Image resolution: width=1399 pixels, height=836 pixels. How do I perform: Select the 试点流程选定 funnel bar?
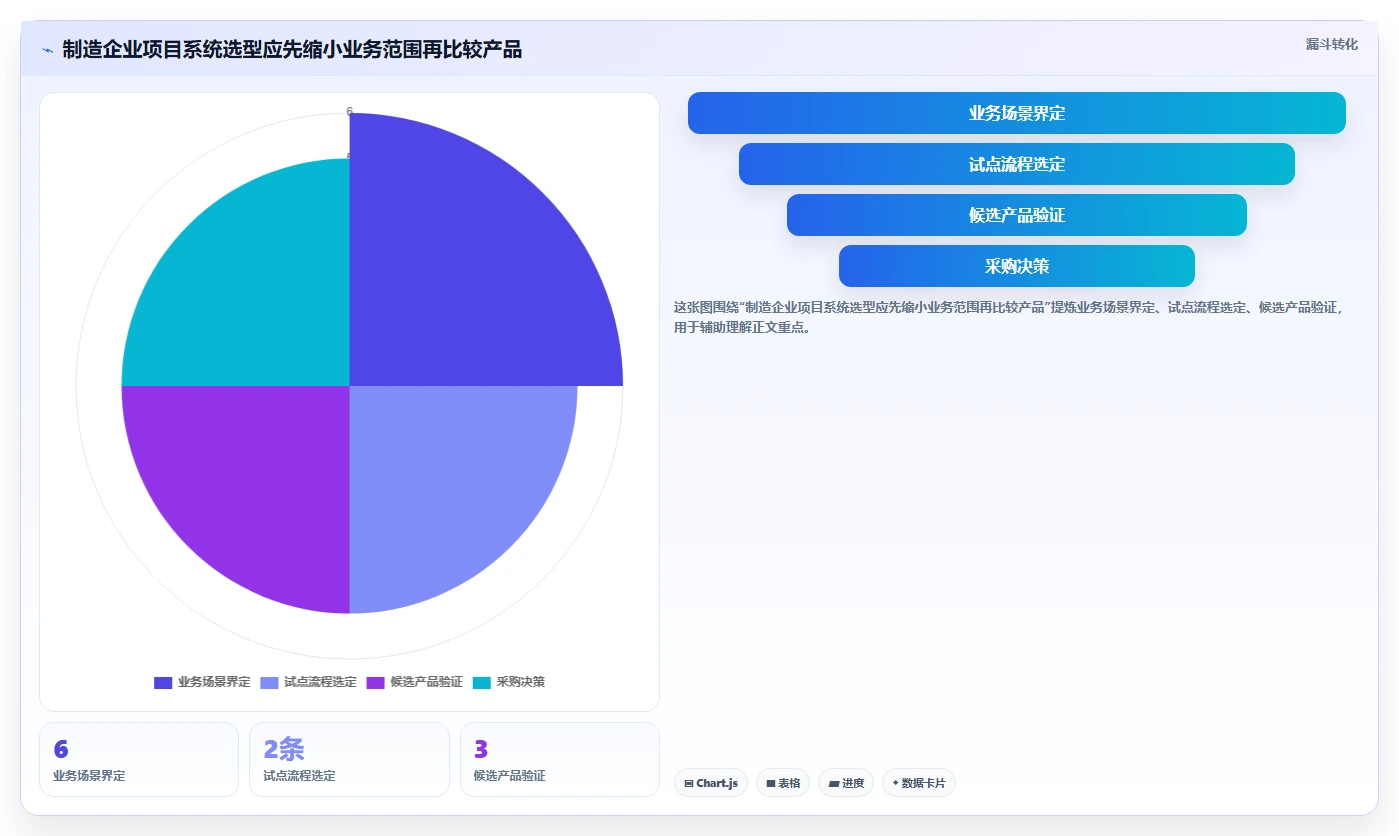[x=1016, y=164]
